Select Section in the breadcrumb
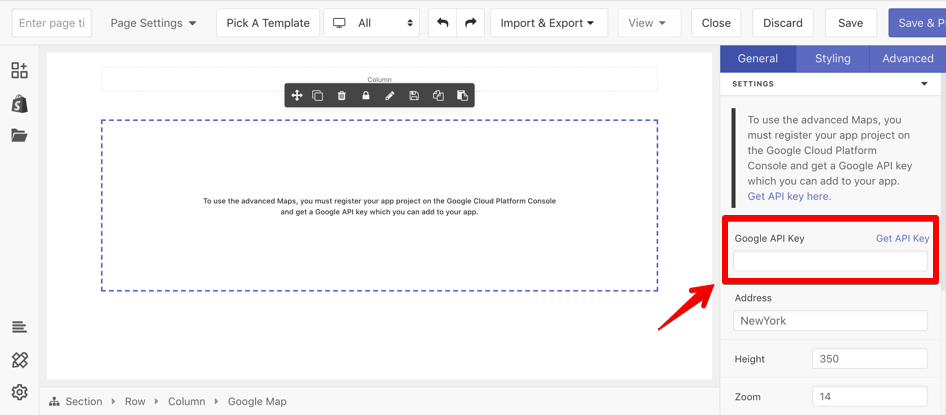The width and height of the screenshot is (946, 415). [83, 401]
